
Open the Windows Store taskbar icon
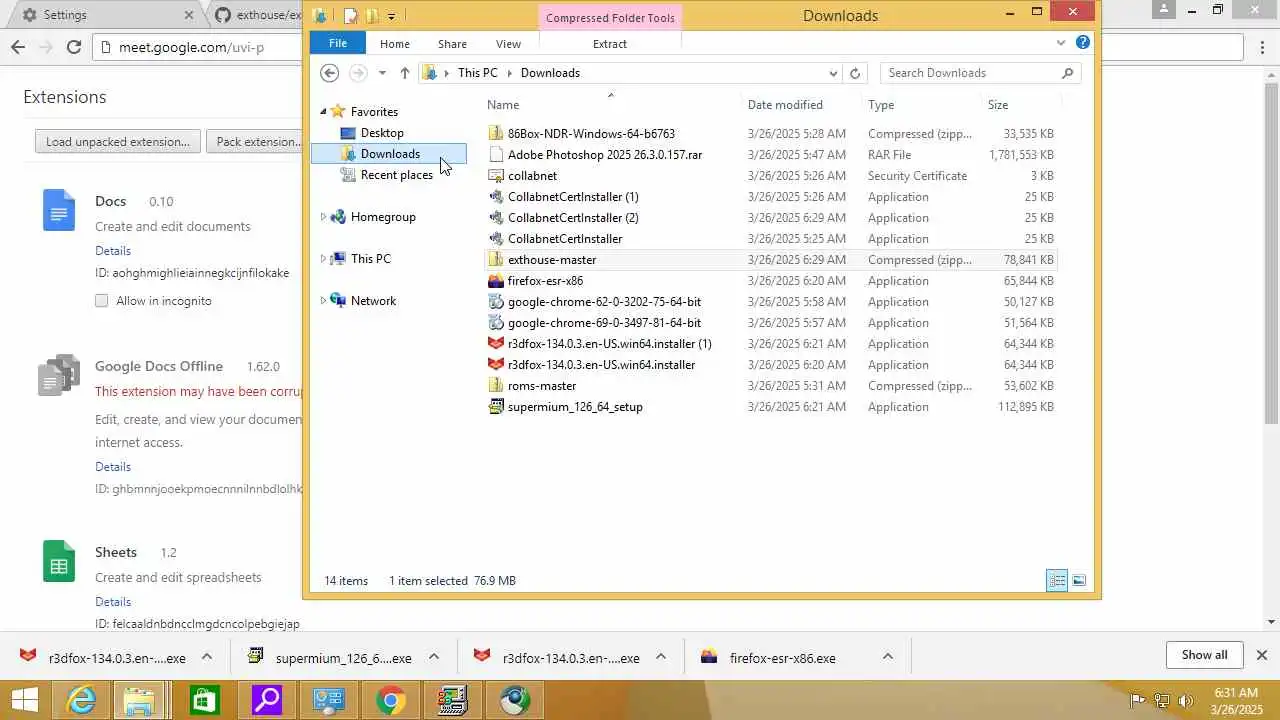204,700
